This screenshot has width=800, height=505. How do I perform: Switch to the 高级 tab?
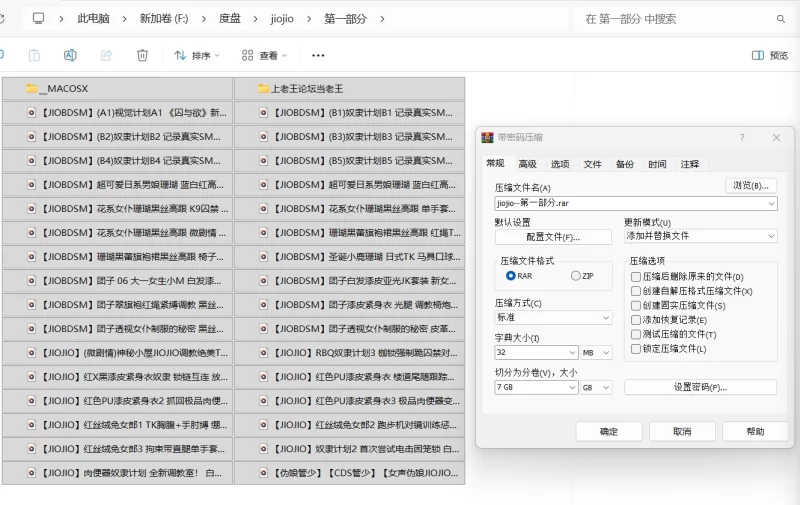tap(527, 164)
